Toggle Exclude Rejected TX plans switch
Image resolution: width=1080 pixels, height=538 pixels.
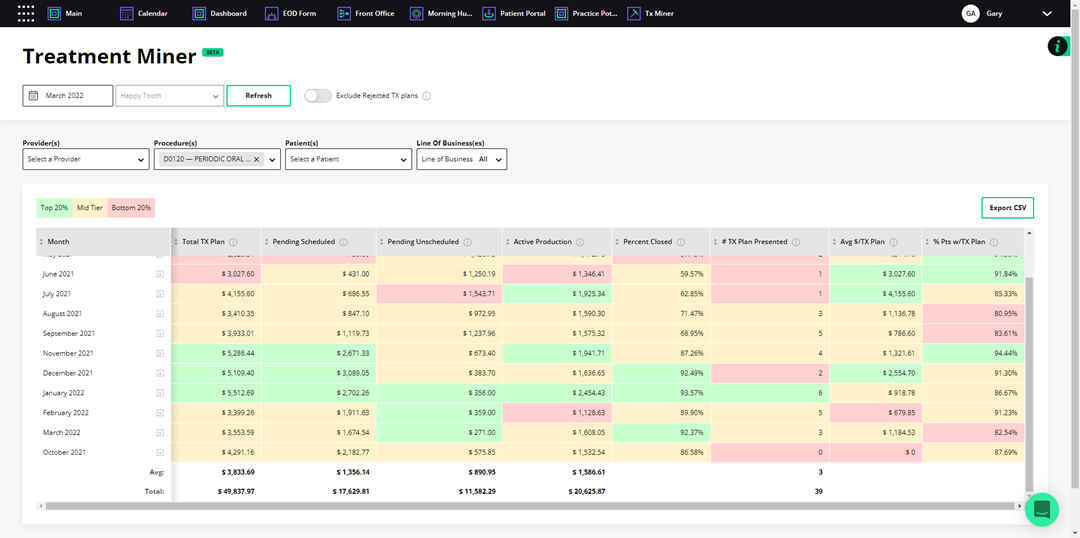point(318,96)
